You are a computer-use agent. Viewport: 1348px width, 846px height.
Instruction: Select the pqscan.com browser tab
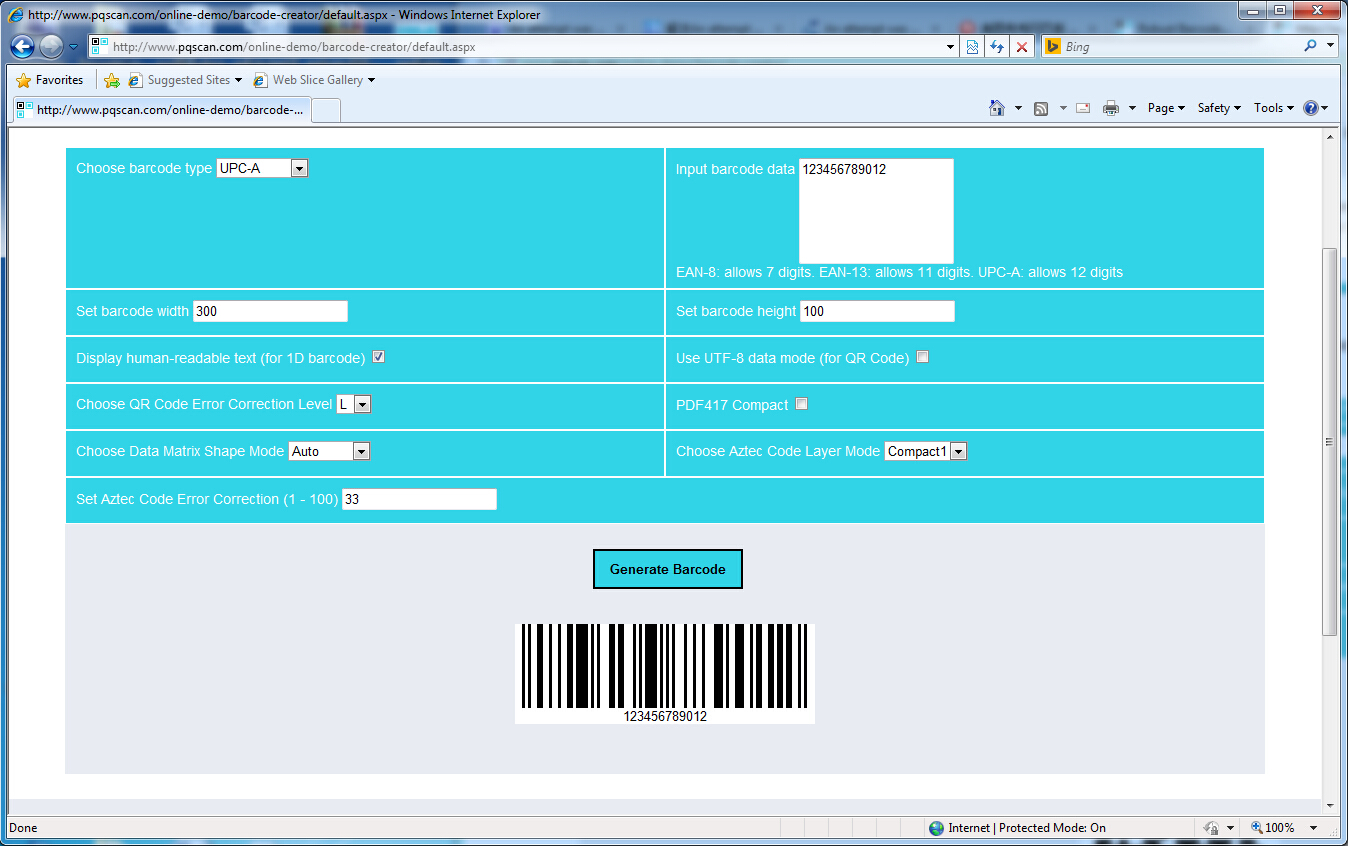pos(160,110)
